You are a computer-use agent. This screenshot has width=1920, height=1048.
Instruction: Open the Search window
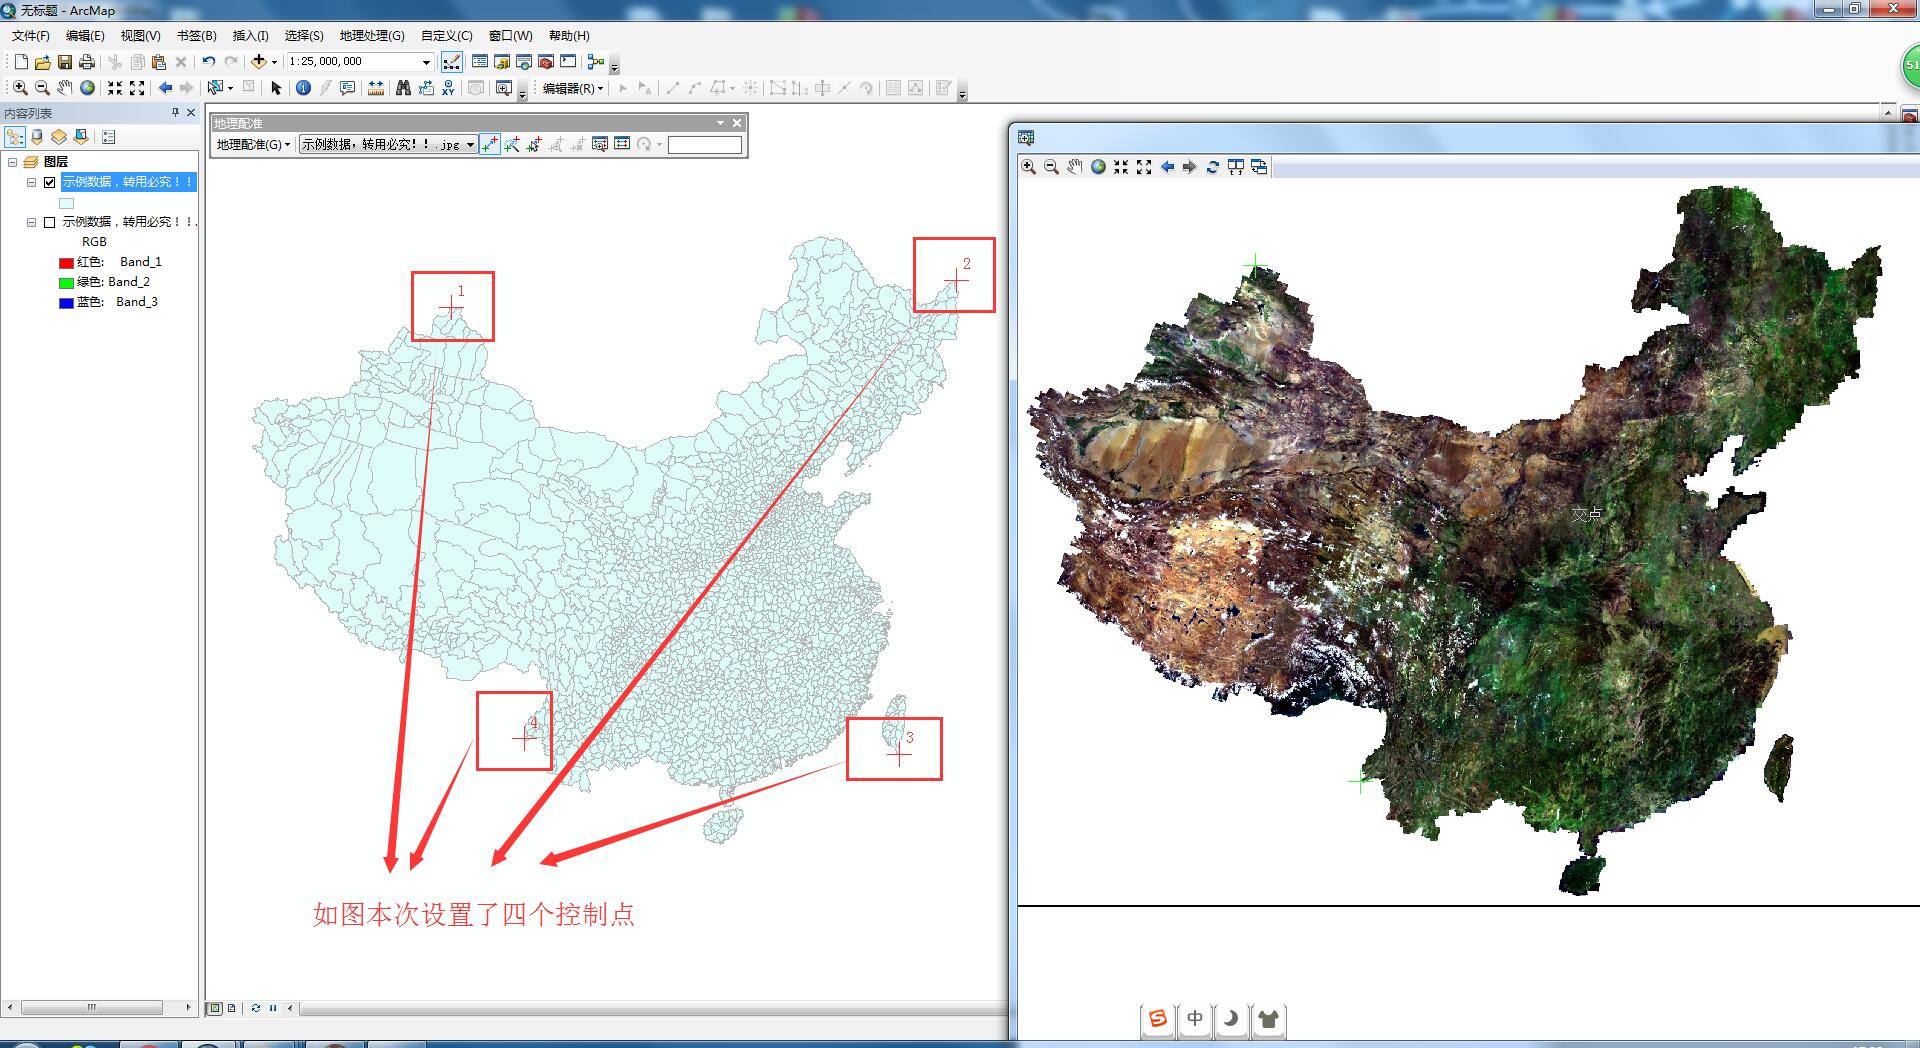524,62
